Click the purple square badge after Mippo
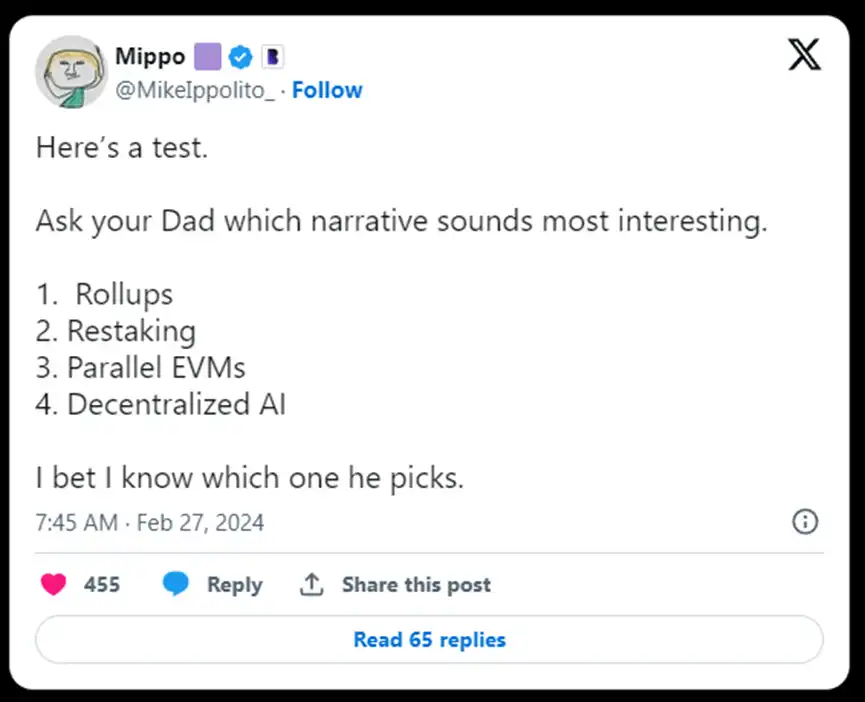Screen dimensions: 865x702 [x=208, y=56]
